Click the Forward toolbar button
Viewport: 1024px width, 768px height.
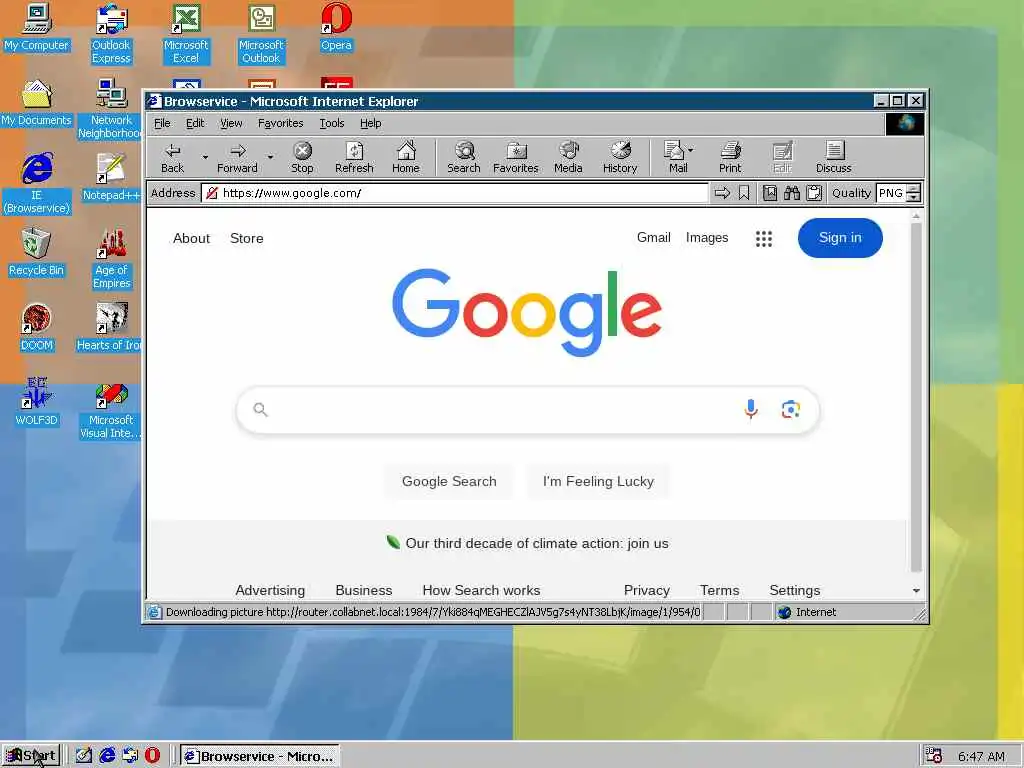point(238,158)
